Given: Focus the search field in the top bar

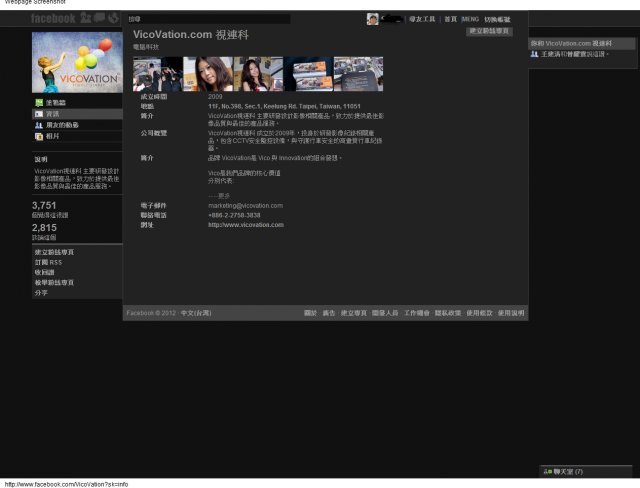Looking at the screenshot, I should 209,19.
